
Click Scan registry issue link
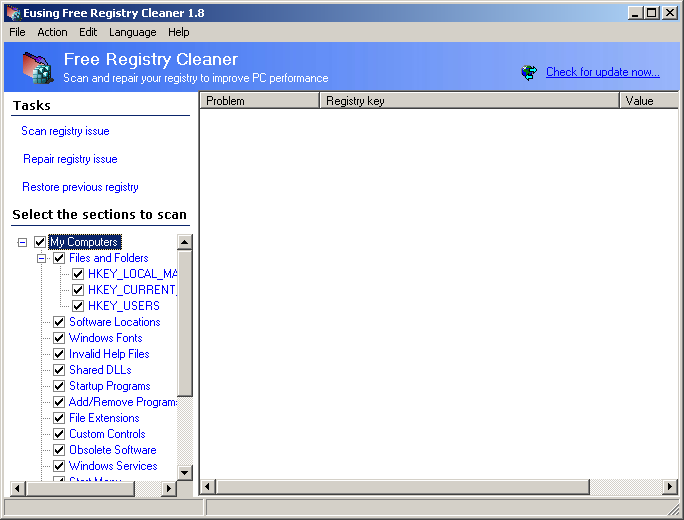65,131
